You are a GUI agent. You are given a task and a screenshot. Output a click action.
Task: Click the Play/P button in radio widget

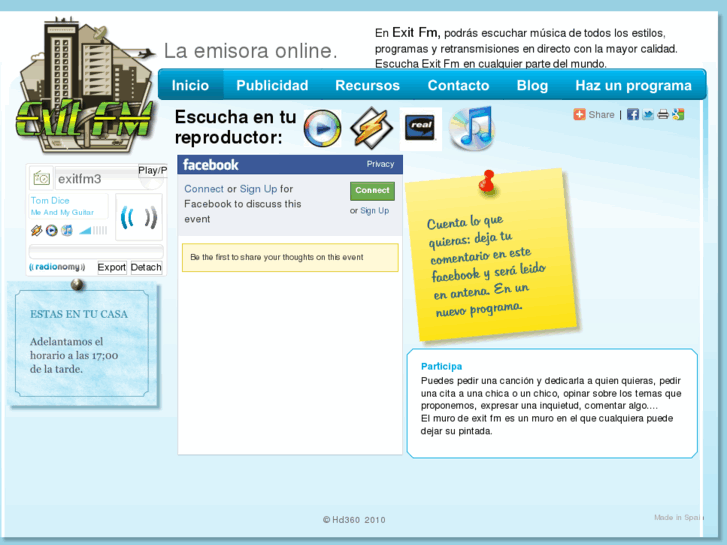coord(153,171)
